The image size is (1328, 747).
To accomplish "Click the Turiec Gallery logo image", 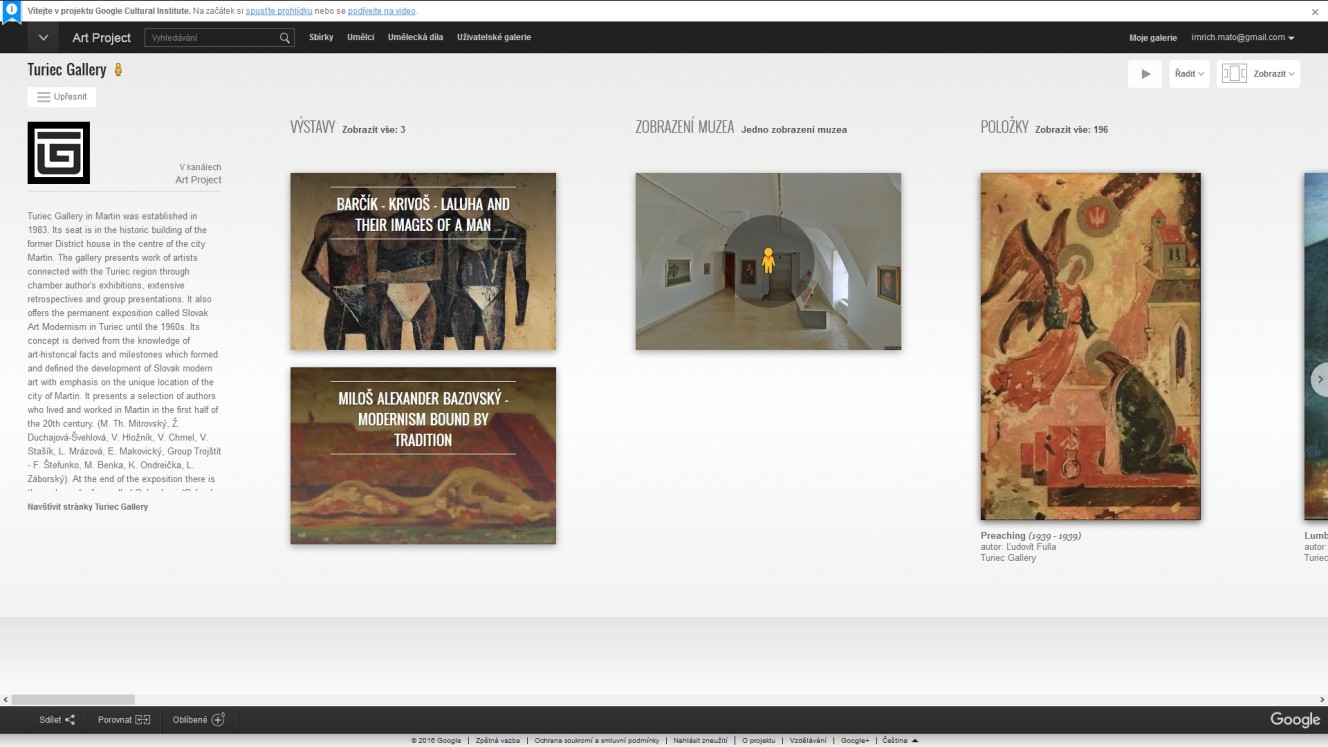I will pos(59,153).
